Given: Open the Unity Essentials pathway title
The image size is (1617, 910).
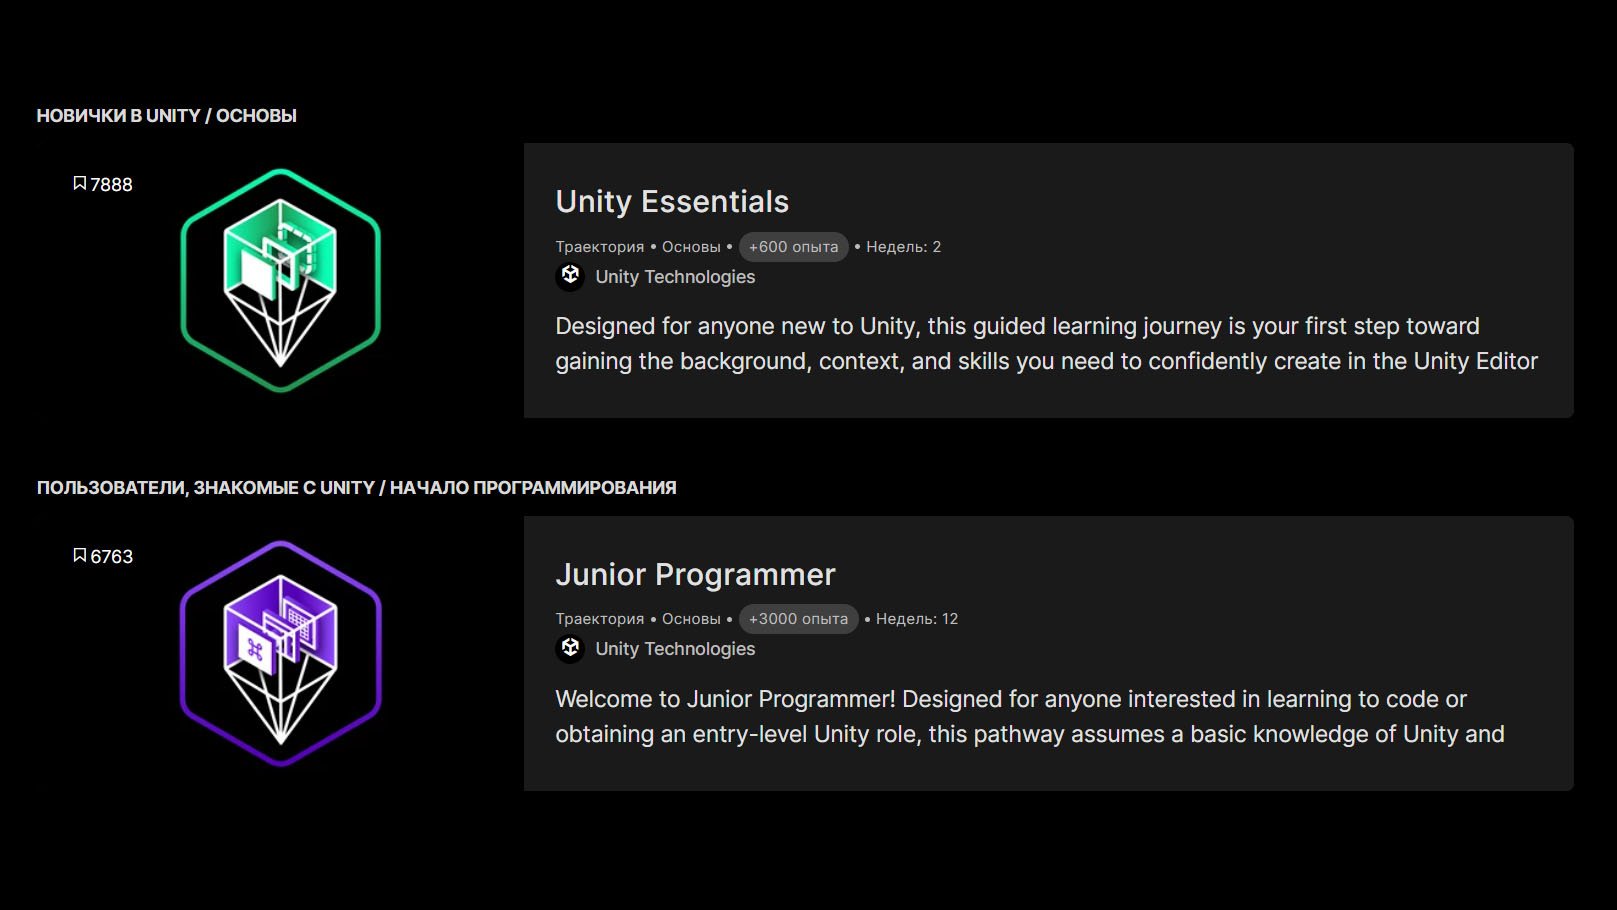Looking at the screenshot, I should click(672, 202).
